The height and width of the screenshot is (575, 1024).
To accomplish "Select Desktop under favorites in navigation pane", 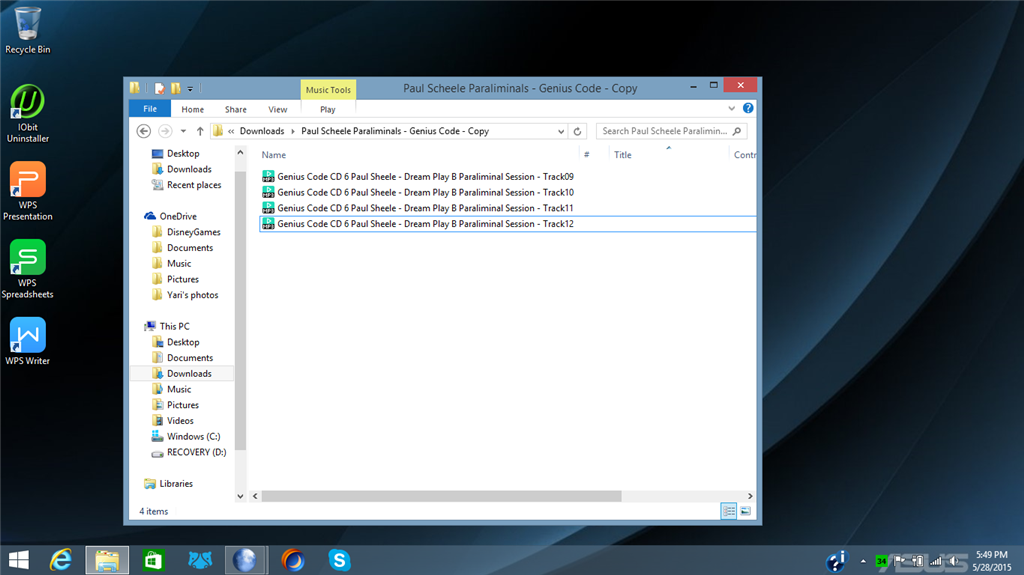I will coord(182,154).
